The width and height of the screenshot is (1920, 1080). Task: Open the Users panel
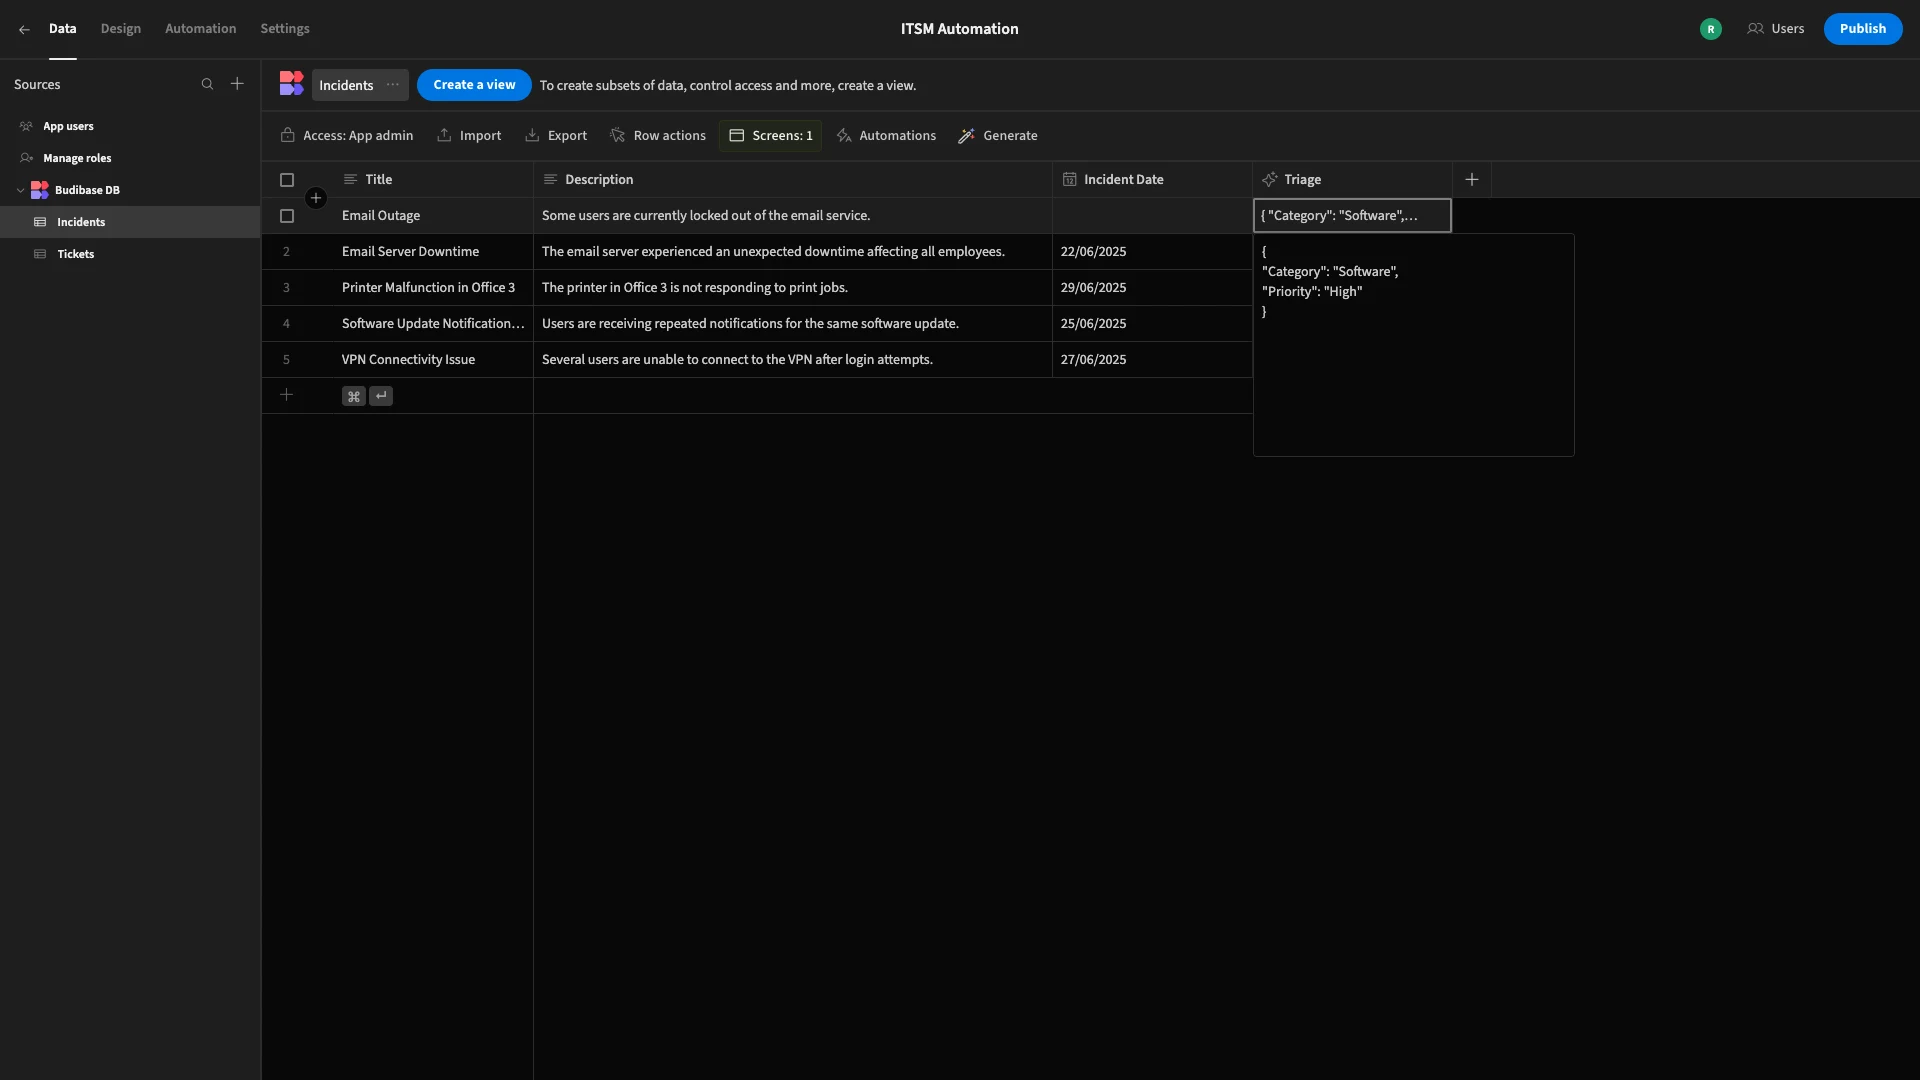pyautogui.click(x=1776, y=29)
